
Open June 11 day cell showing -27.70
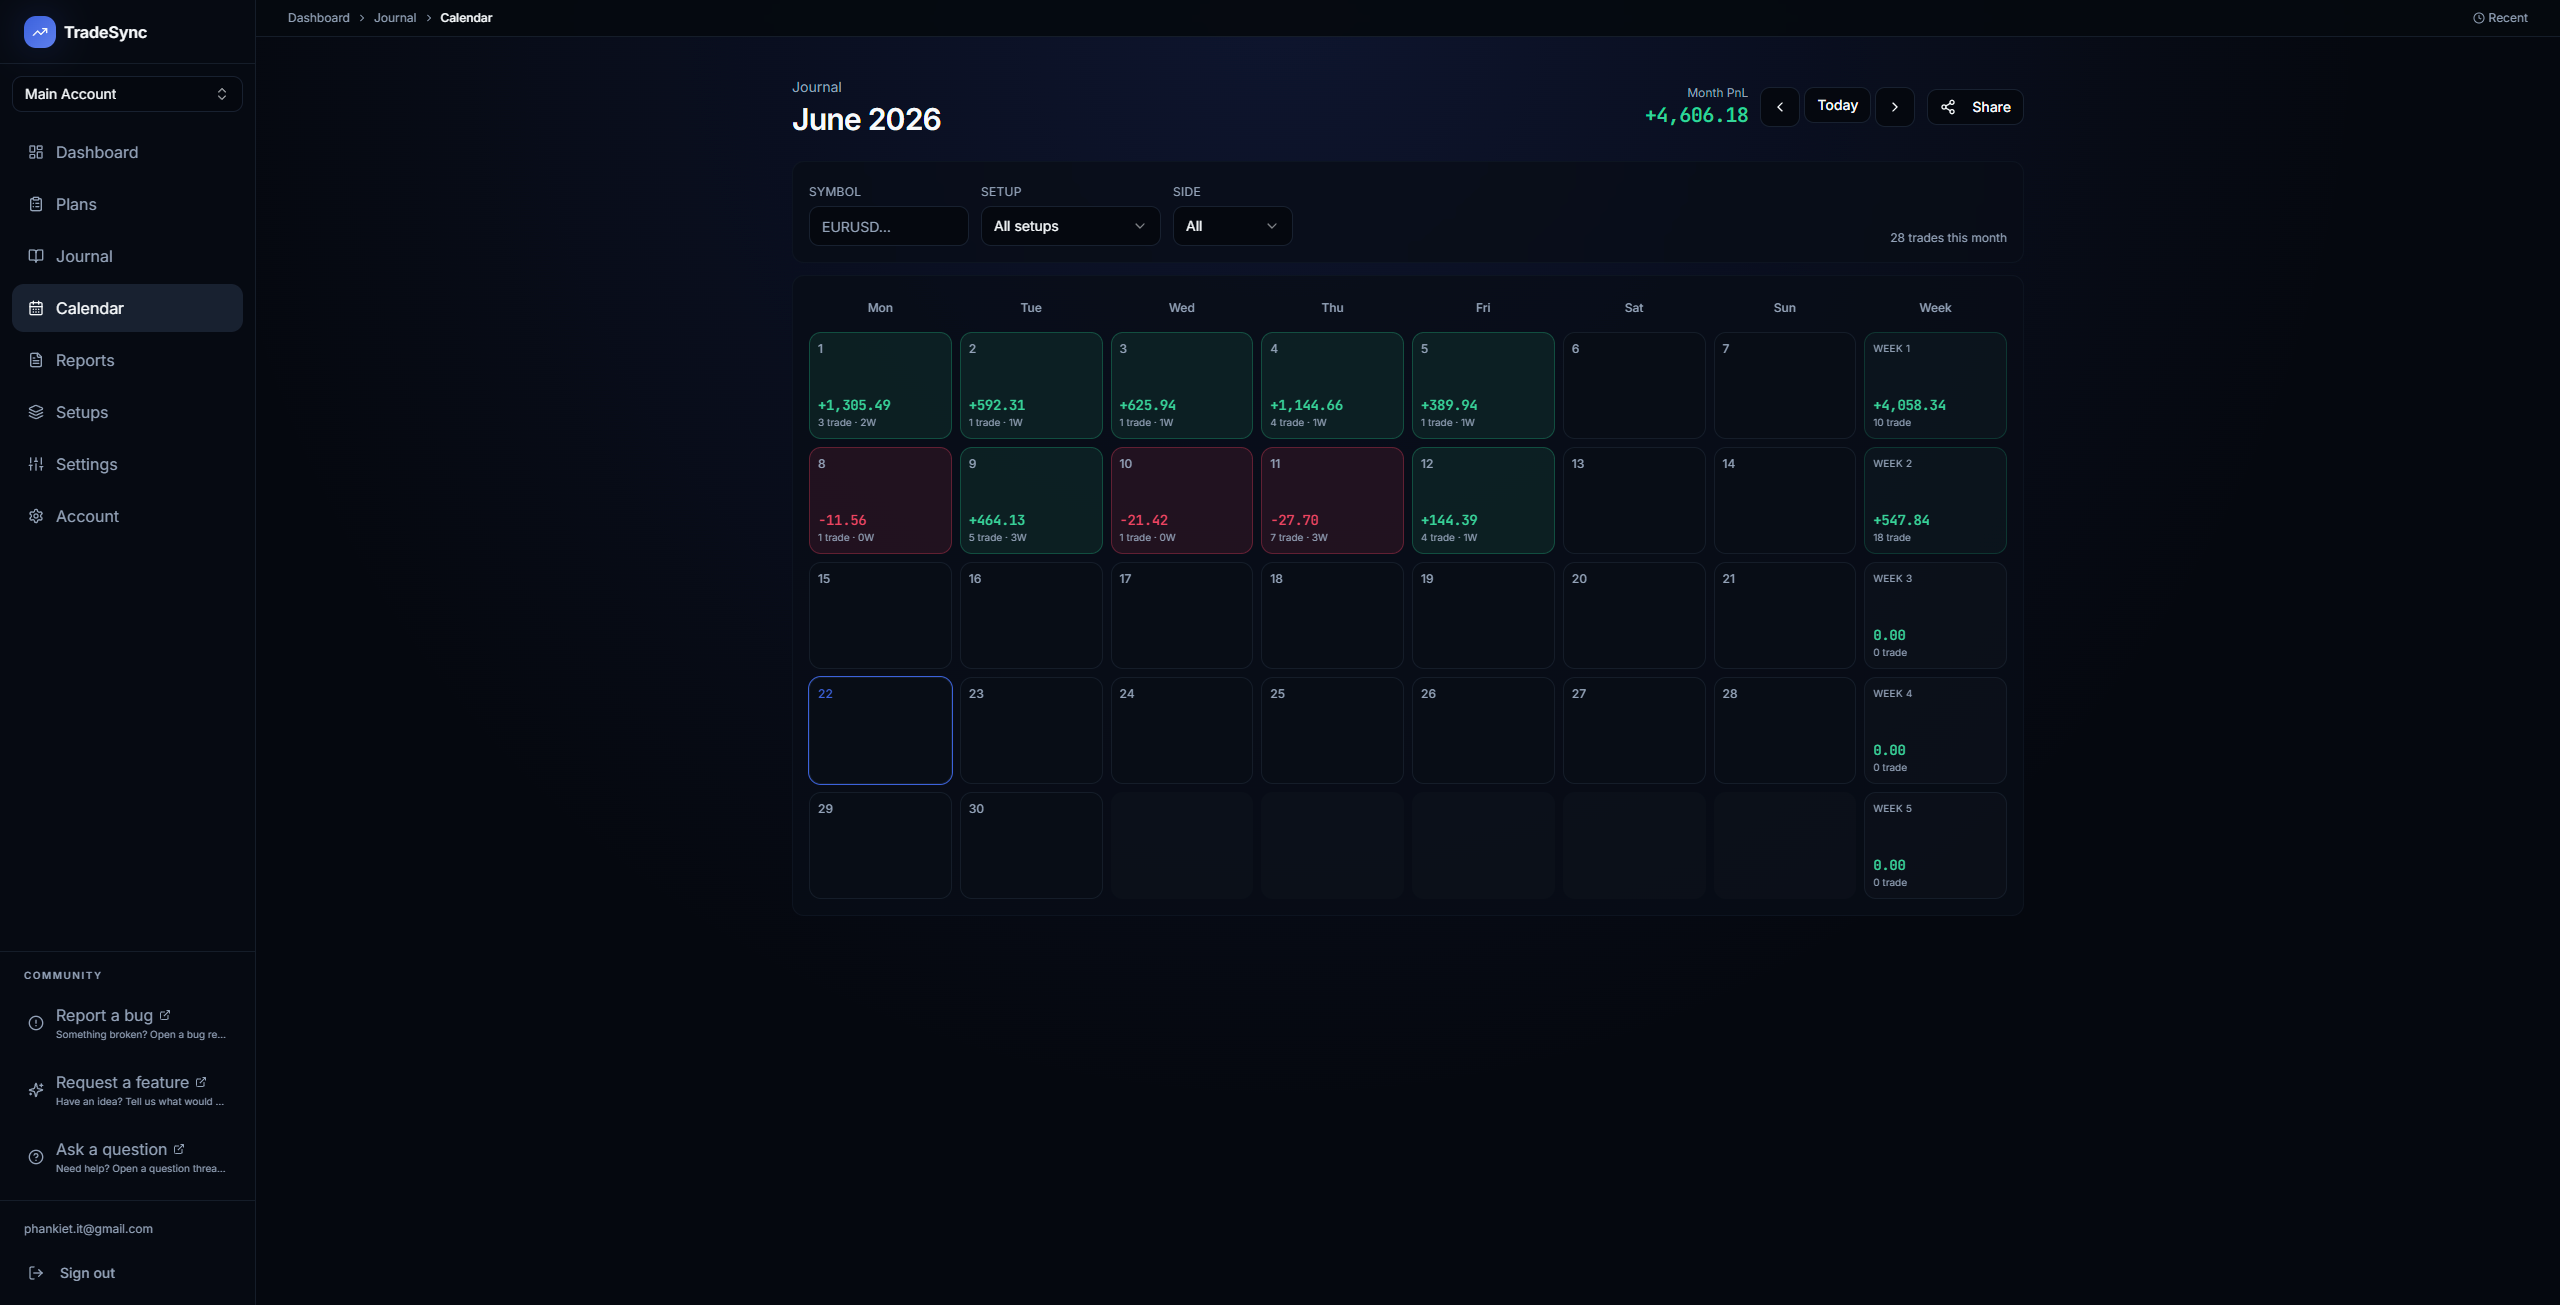pos(1332,500)
